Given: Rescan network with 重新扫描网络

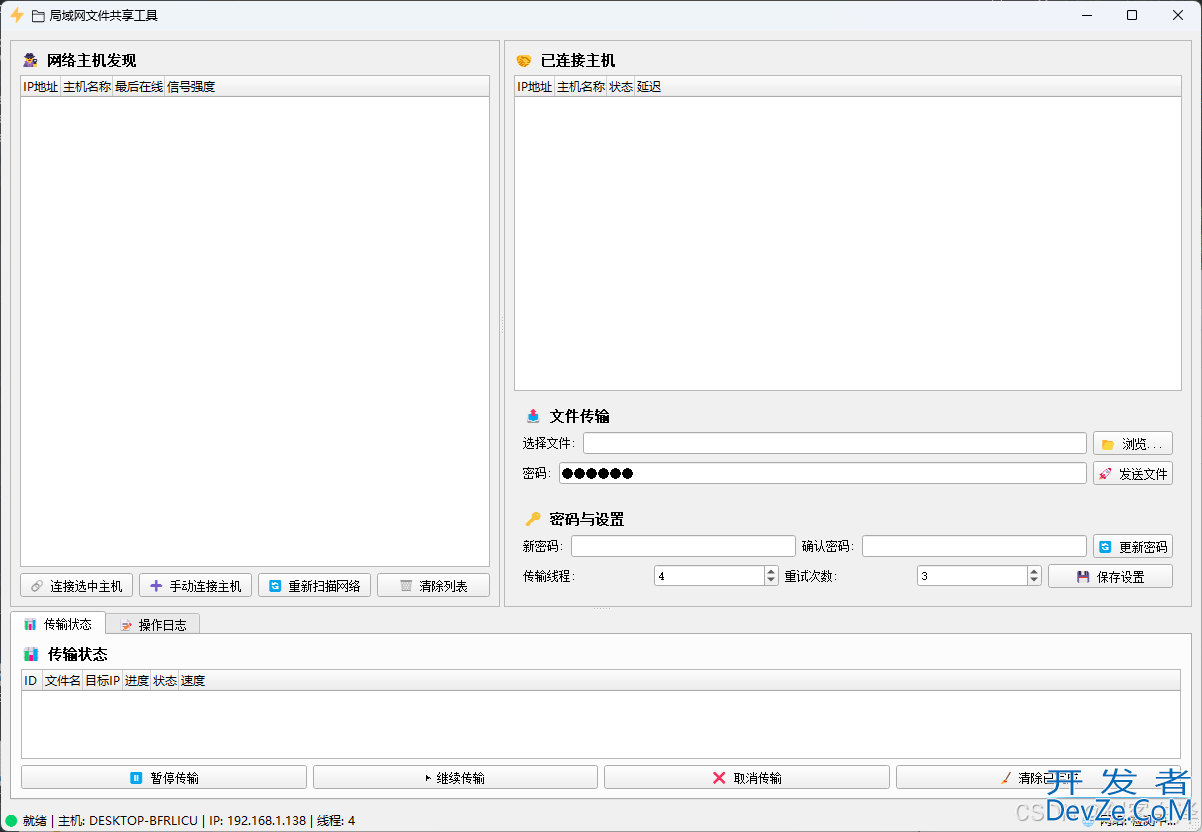Looking at the screenshot, I should point(314,586).
